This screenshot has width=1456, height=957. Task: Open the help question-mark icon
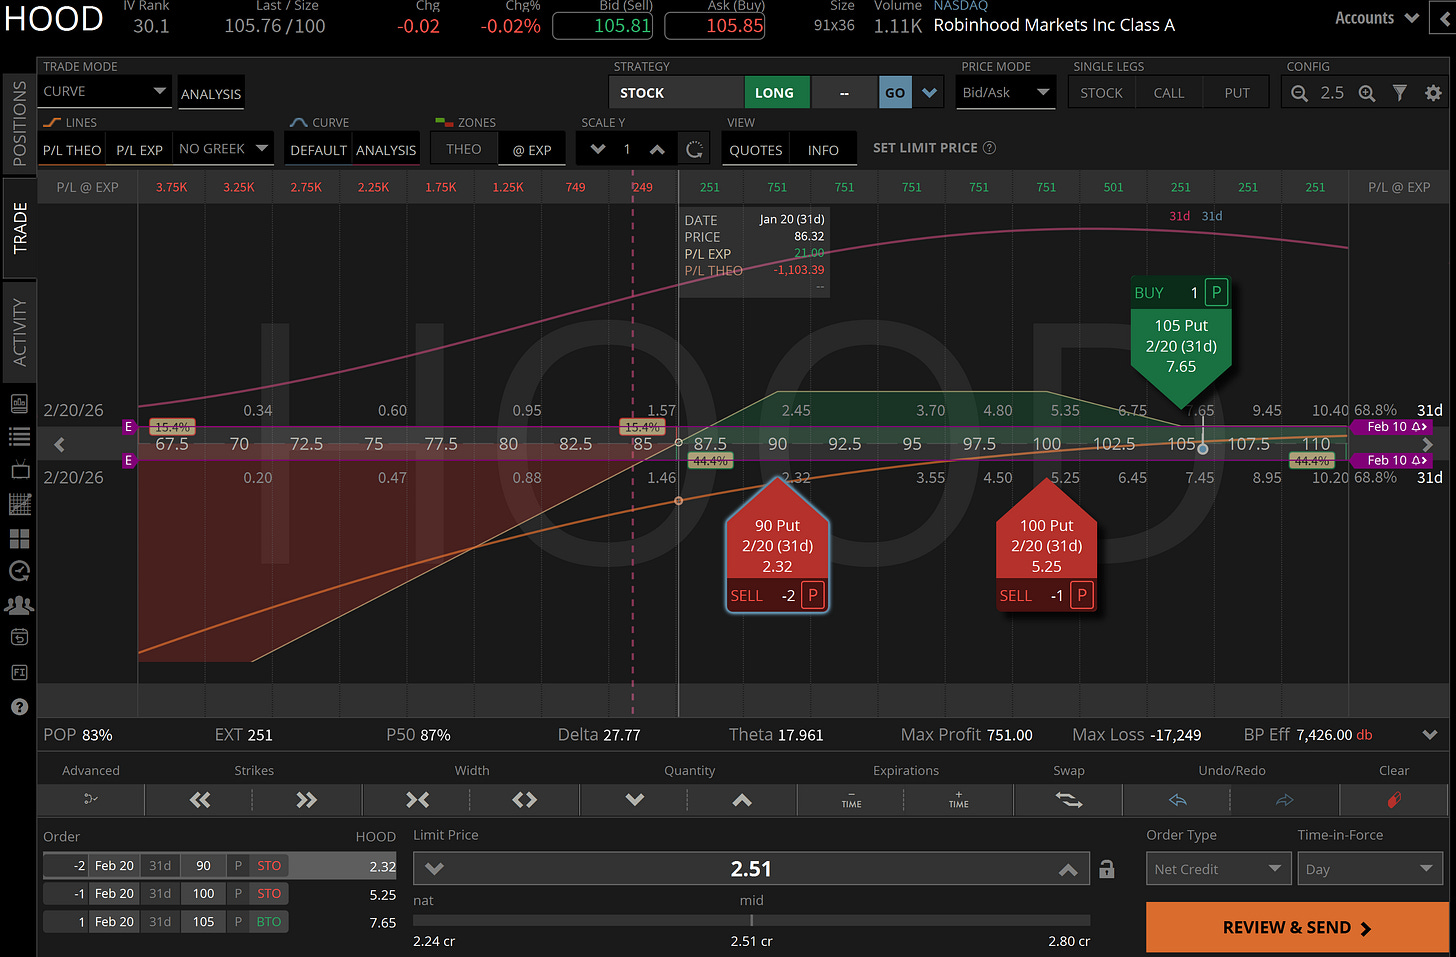coord(19,707)
